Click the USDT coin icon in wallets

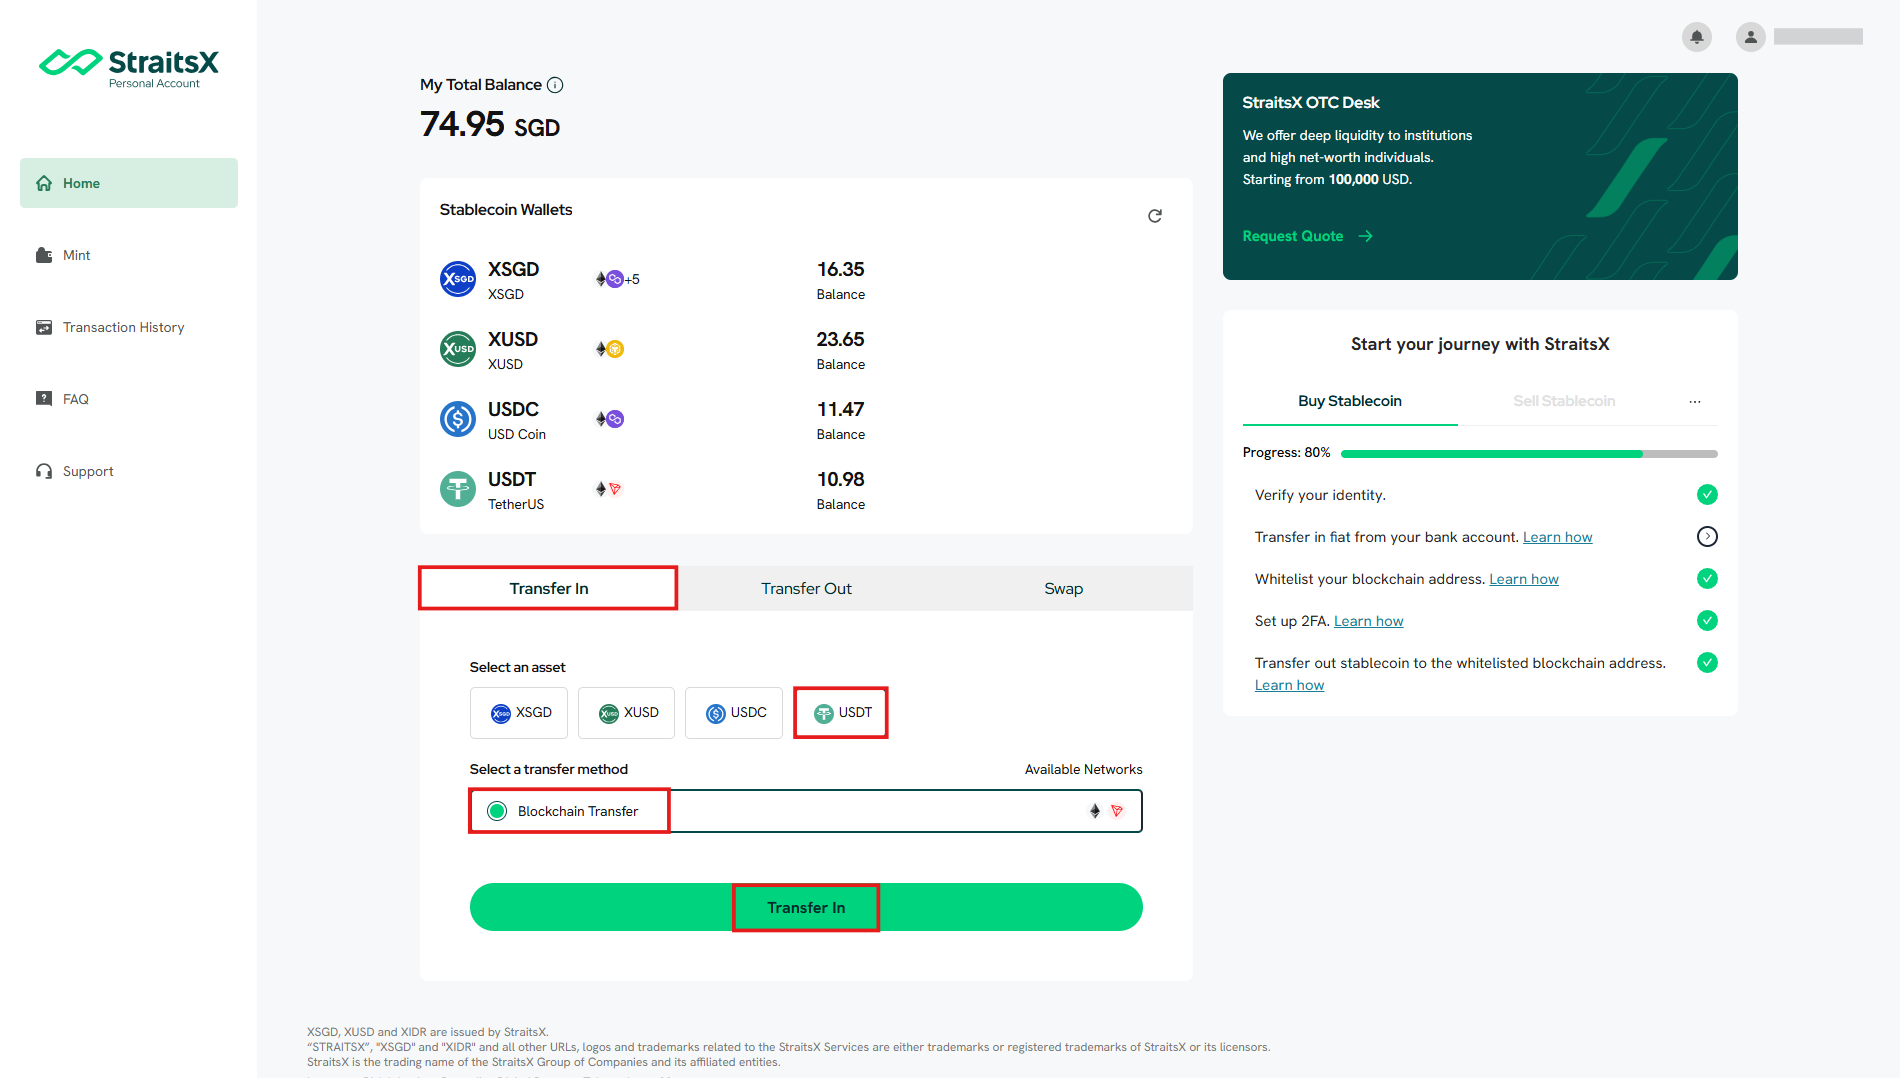tap(458, 489)
